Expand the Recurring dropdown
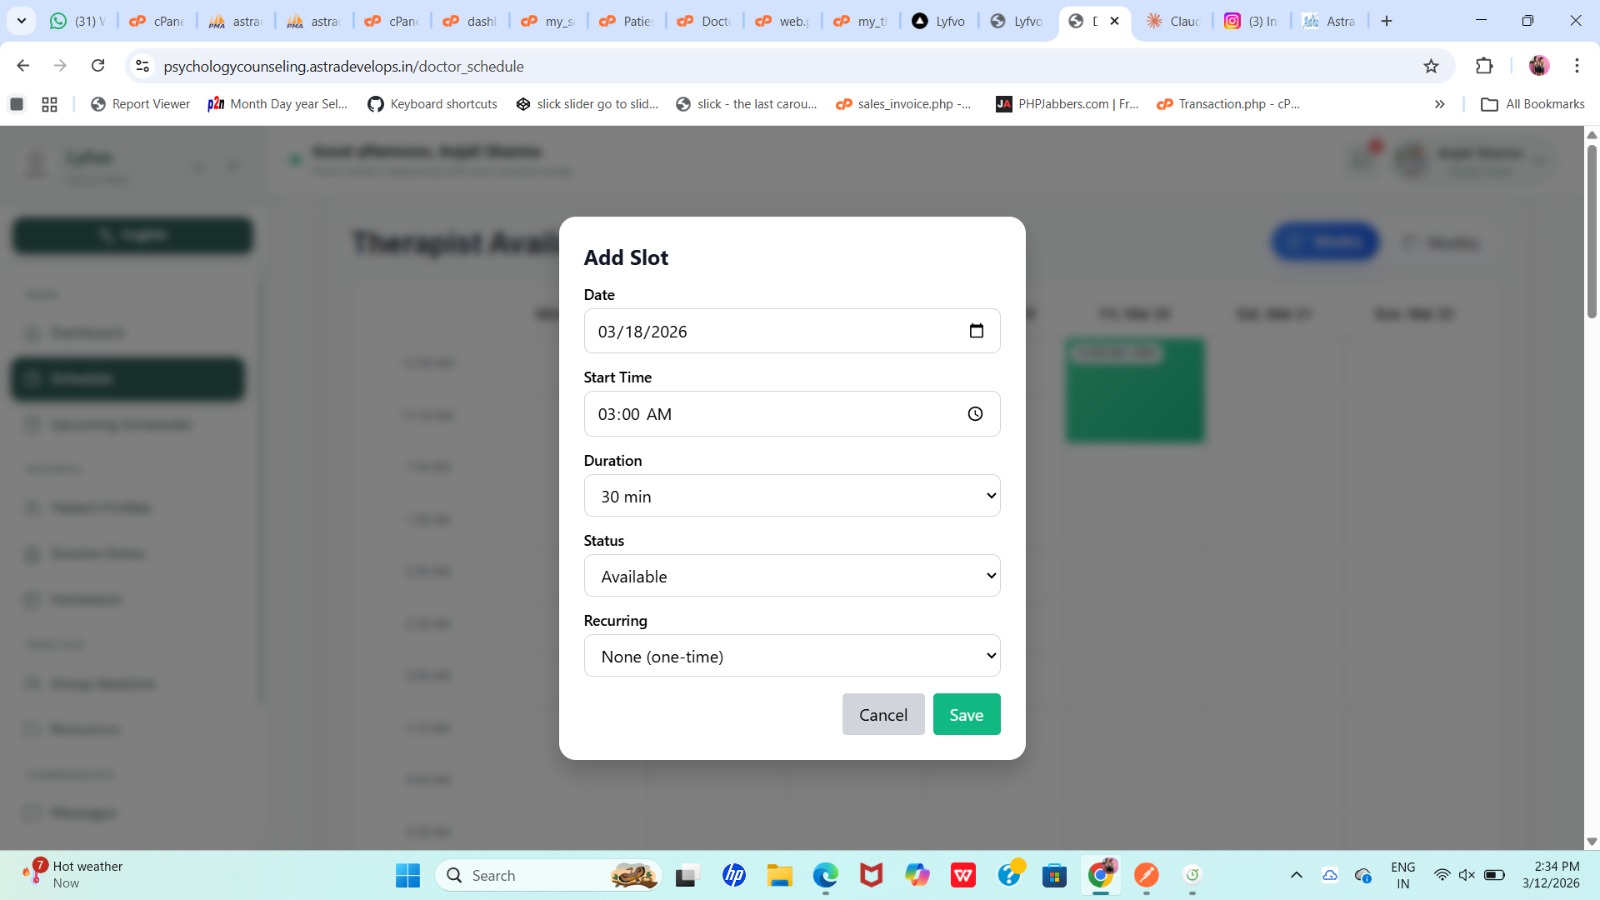 pos(791,656)
